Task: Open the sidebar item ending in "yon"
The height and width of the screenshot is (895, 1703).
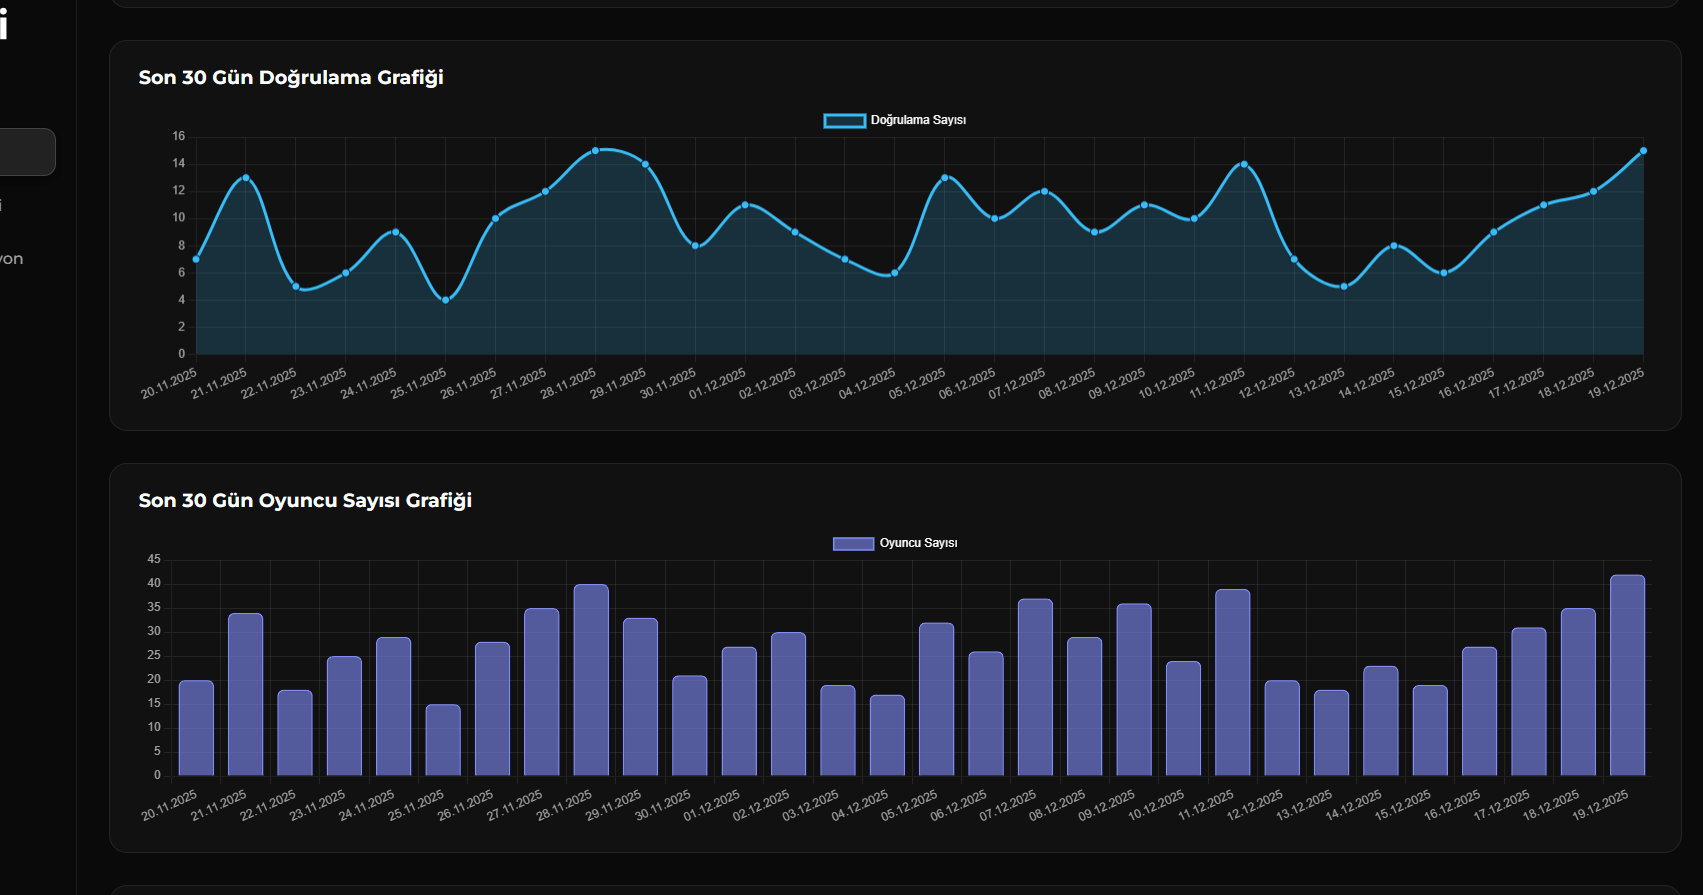Action: coord(12,259)
